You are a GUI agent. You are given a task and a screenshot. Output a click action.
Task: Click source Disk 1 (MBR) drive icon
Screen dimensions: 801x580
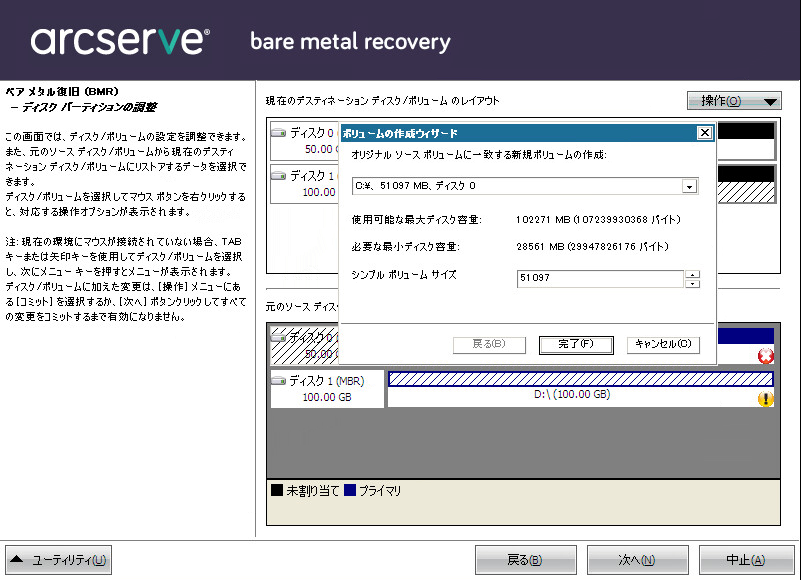(x=278, y=381)
